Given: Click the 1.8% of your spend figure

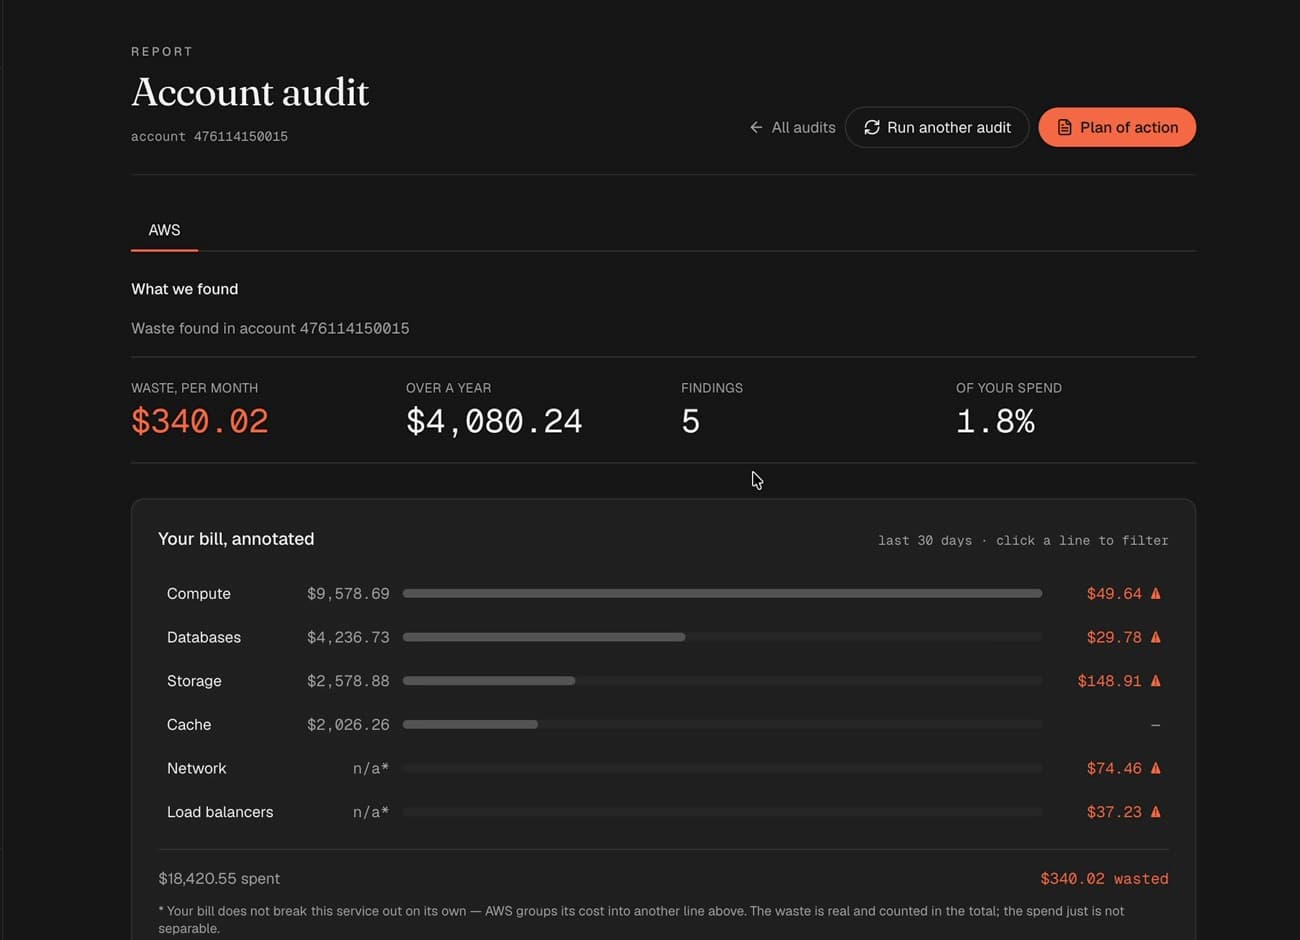Looking at the screenshot, I should 995,421.
